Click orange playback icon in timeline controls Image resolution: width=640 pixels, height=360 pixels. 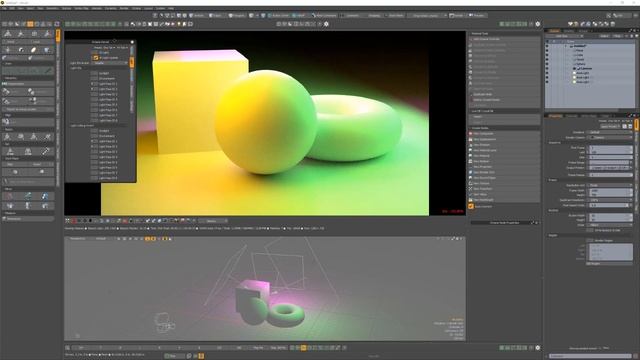coord(303,348)
